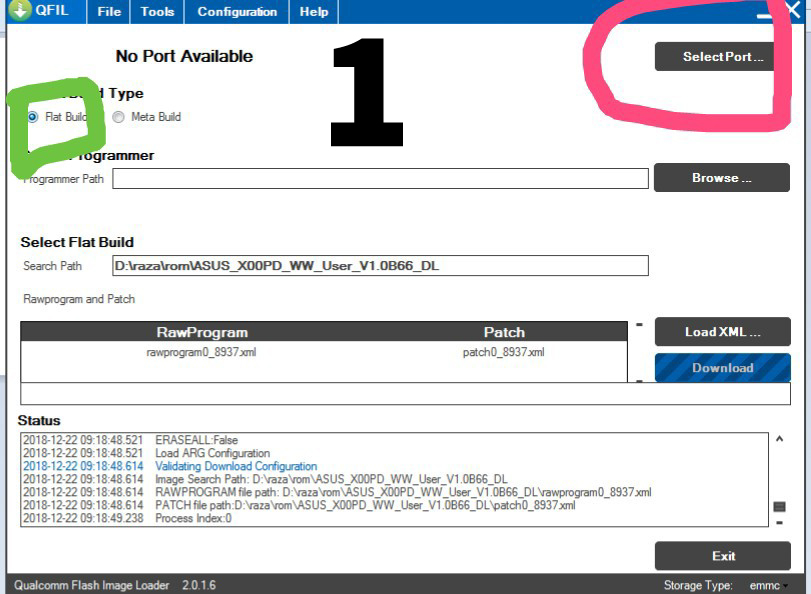
Task: Click the RawProgram column header
Action: coord(202,332)
